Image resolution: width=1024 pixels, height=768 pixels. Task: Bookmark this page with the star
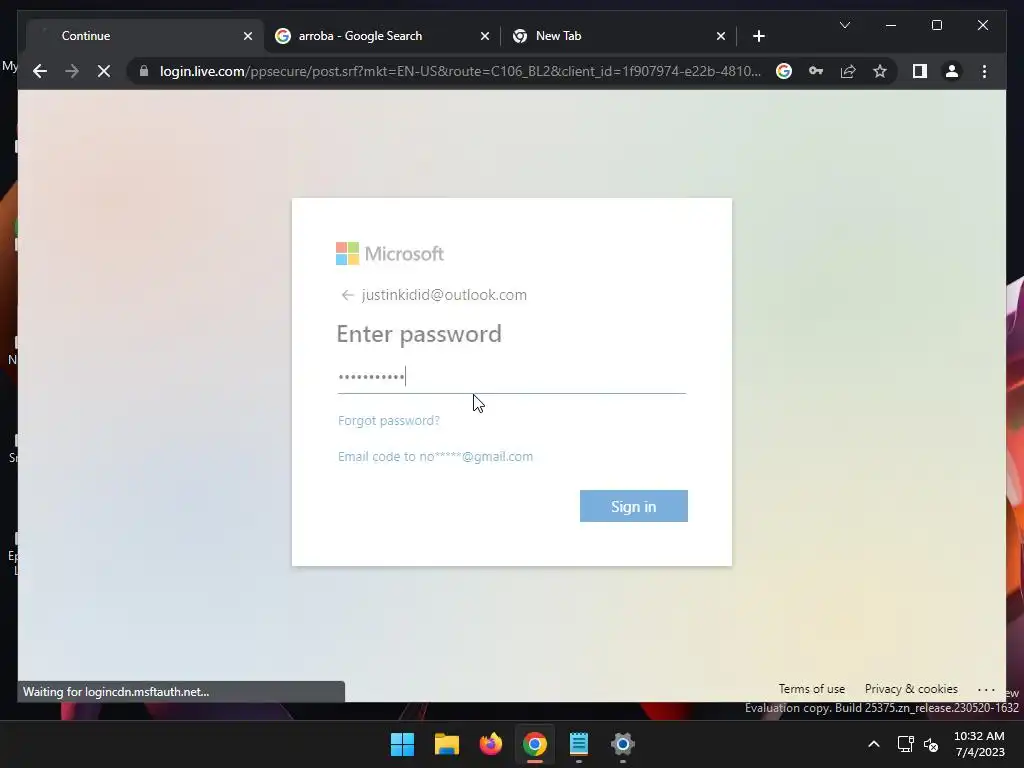pyautogui.click(x=880, y=71)
